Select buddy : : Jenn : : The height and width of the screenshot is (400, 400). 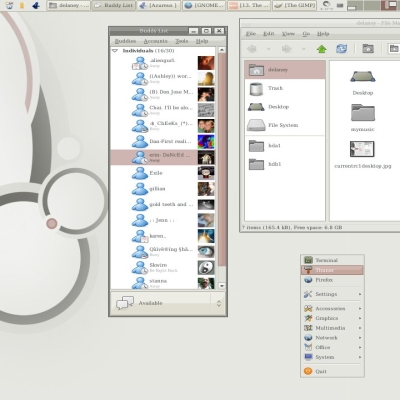pos(163,220)
